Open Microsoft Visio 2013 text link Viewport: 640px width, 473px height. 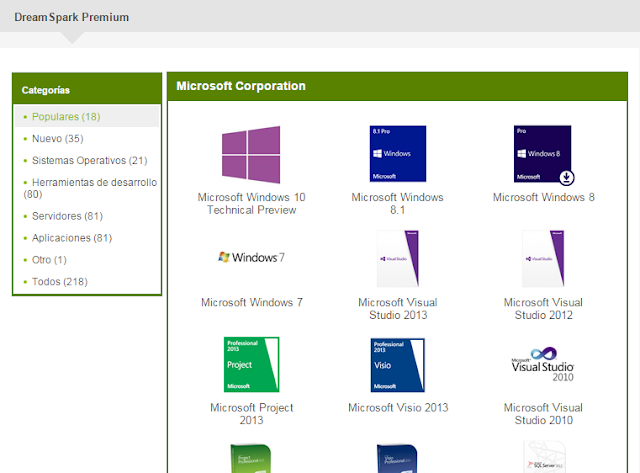[398, 408]
